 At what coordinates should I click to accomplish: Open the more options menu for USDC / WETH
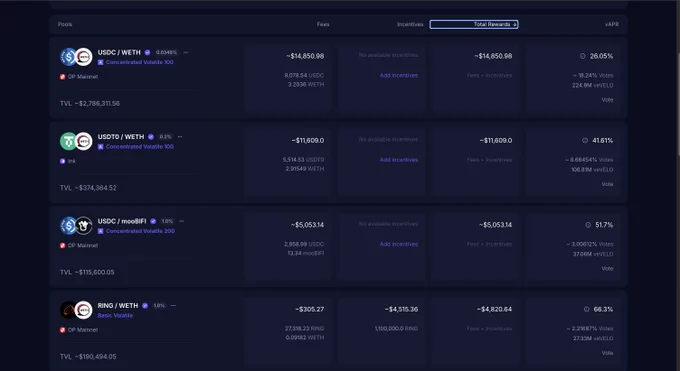[x=186, y=53]
